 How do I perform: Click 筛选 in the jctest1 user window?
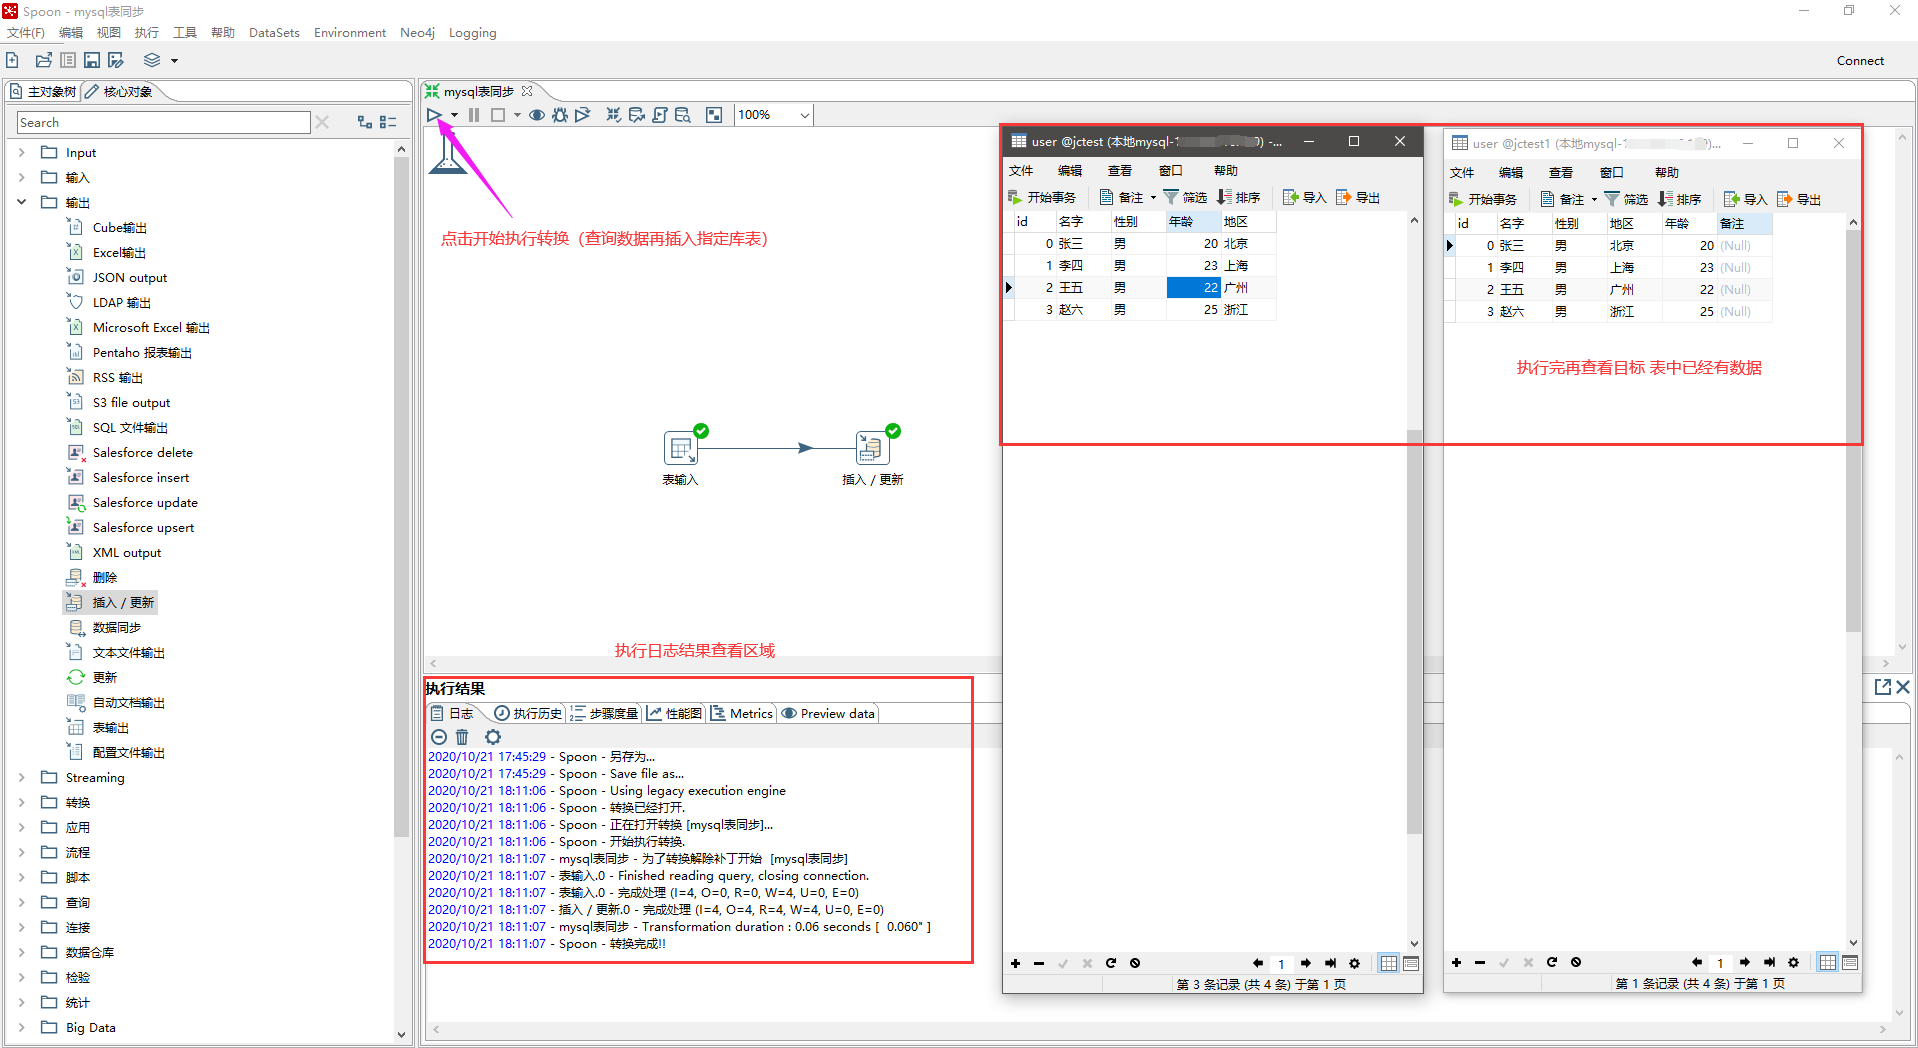[x=1626, y=199]
